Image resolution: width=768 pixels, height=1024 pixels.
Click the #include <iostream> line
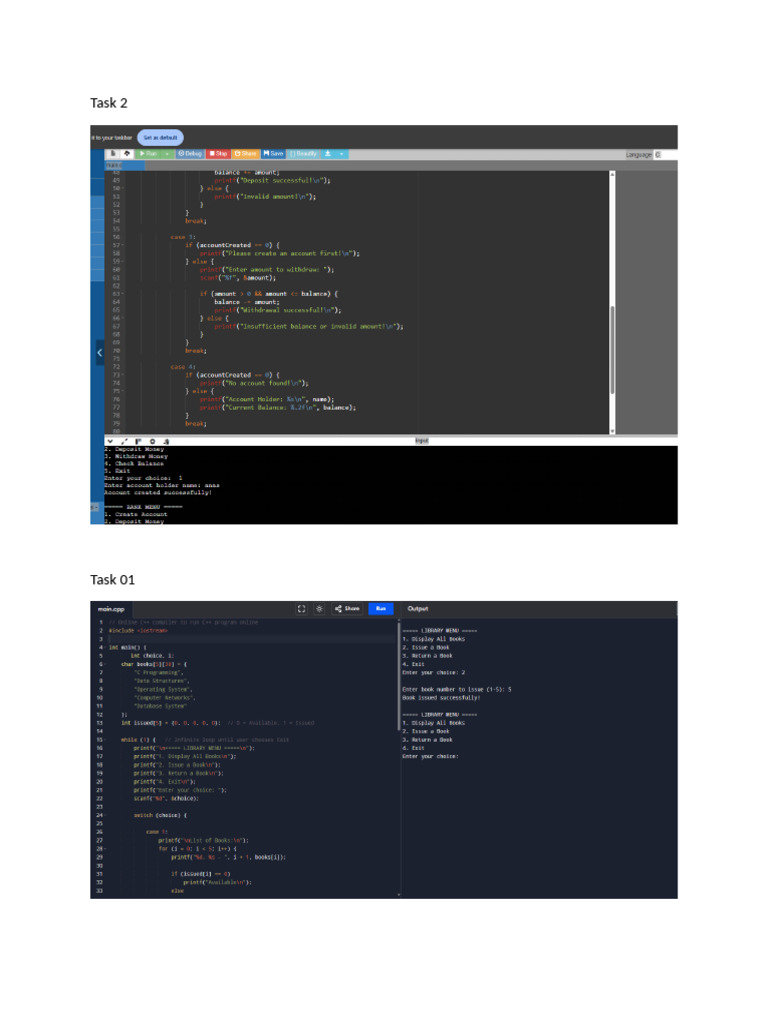point(138,631)
